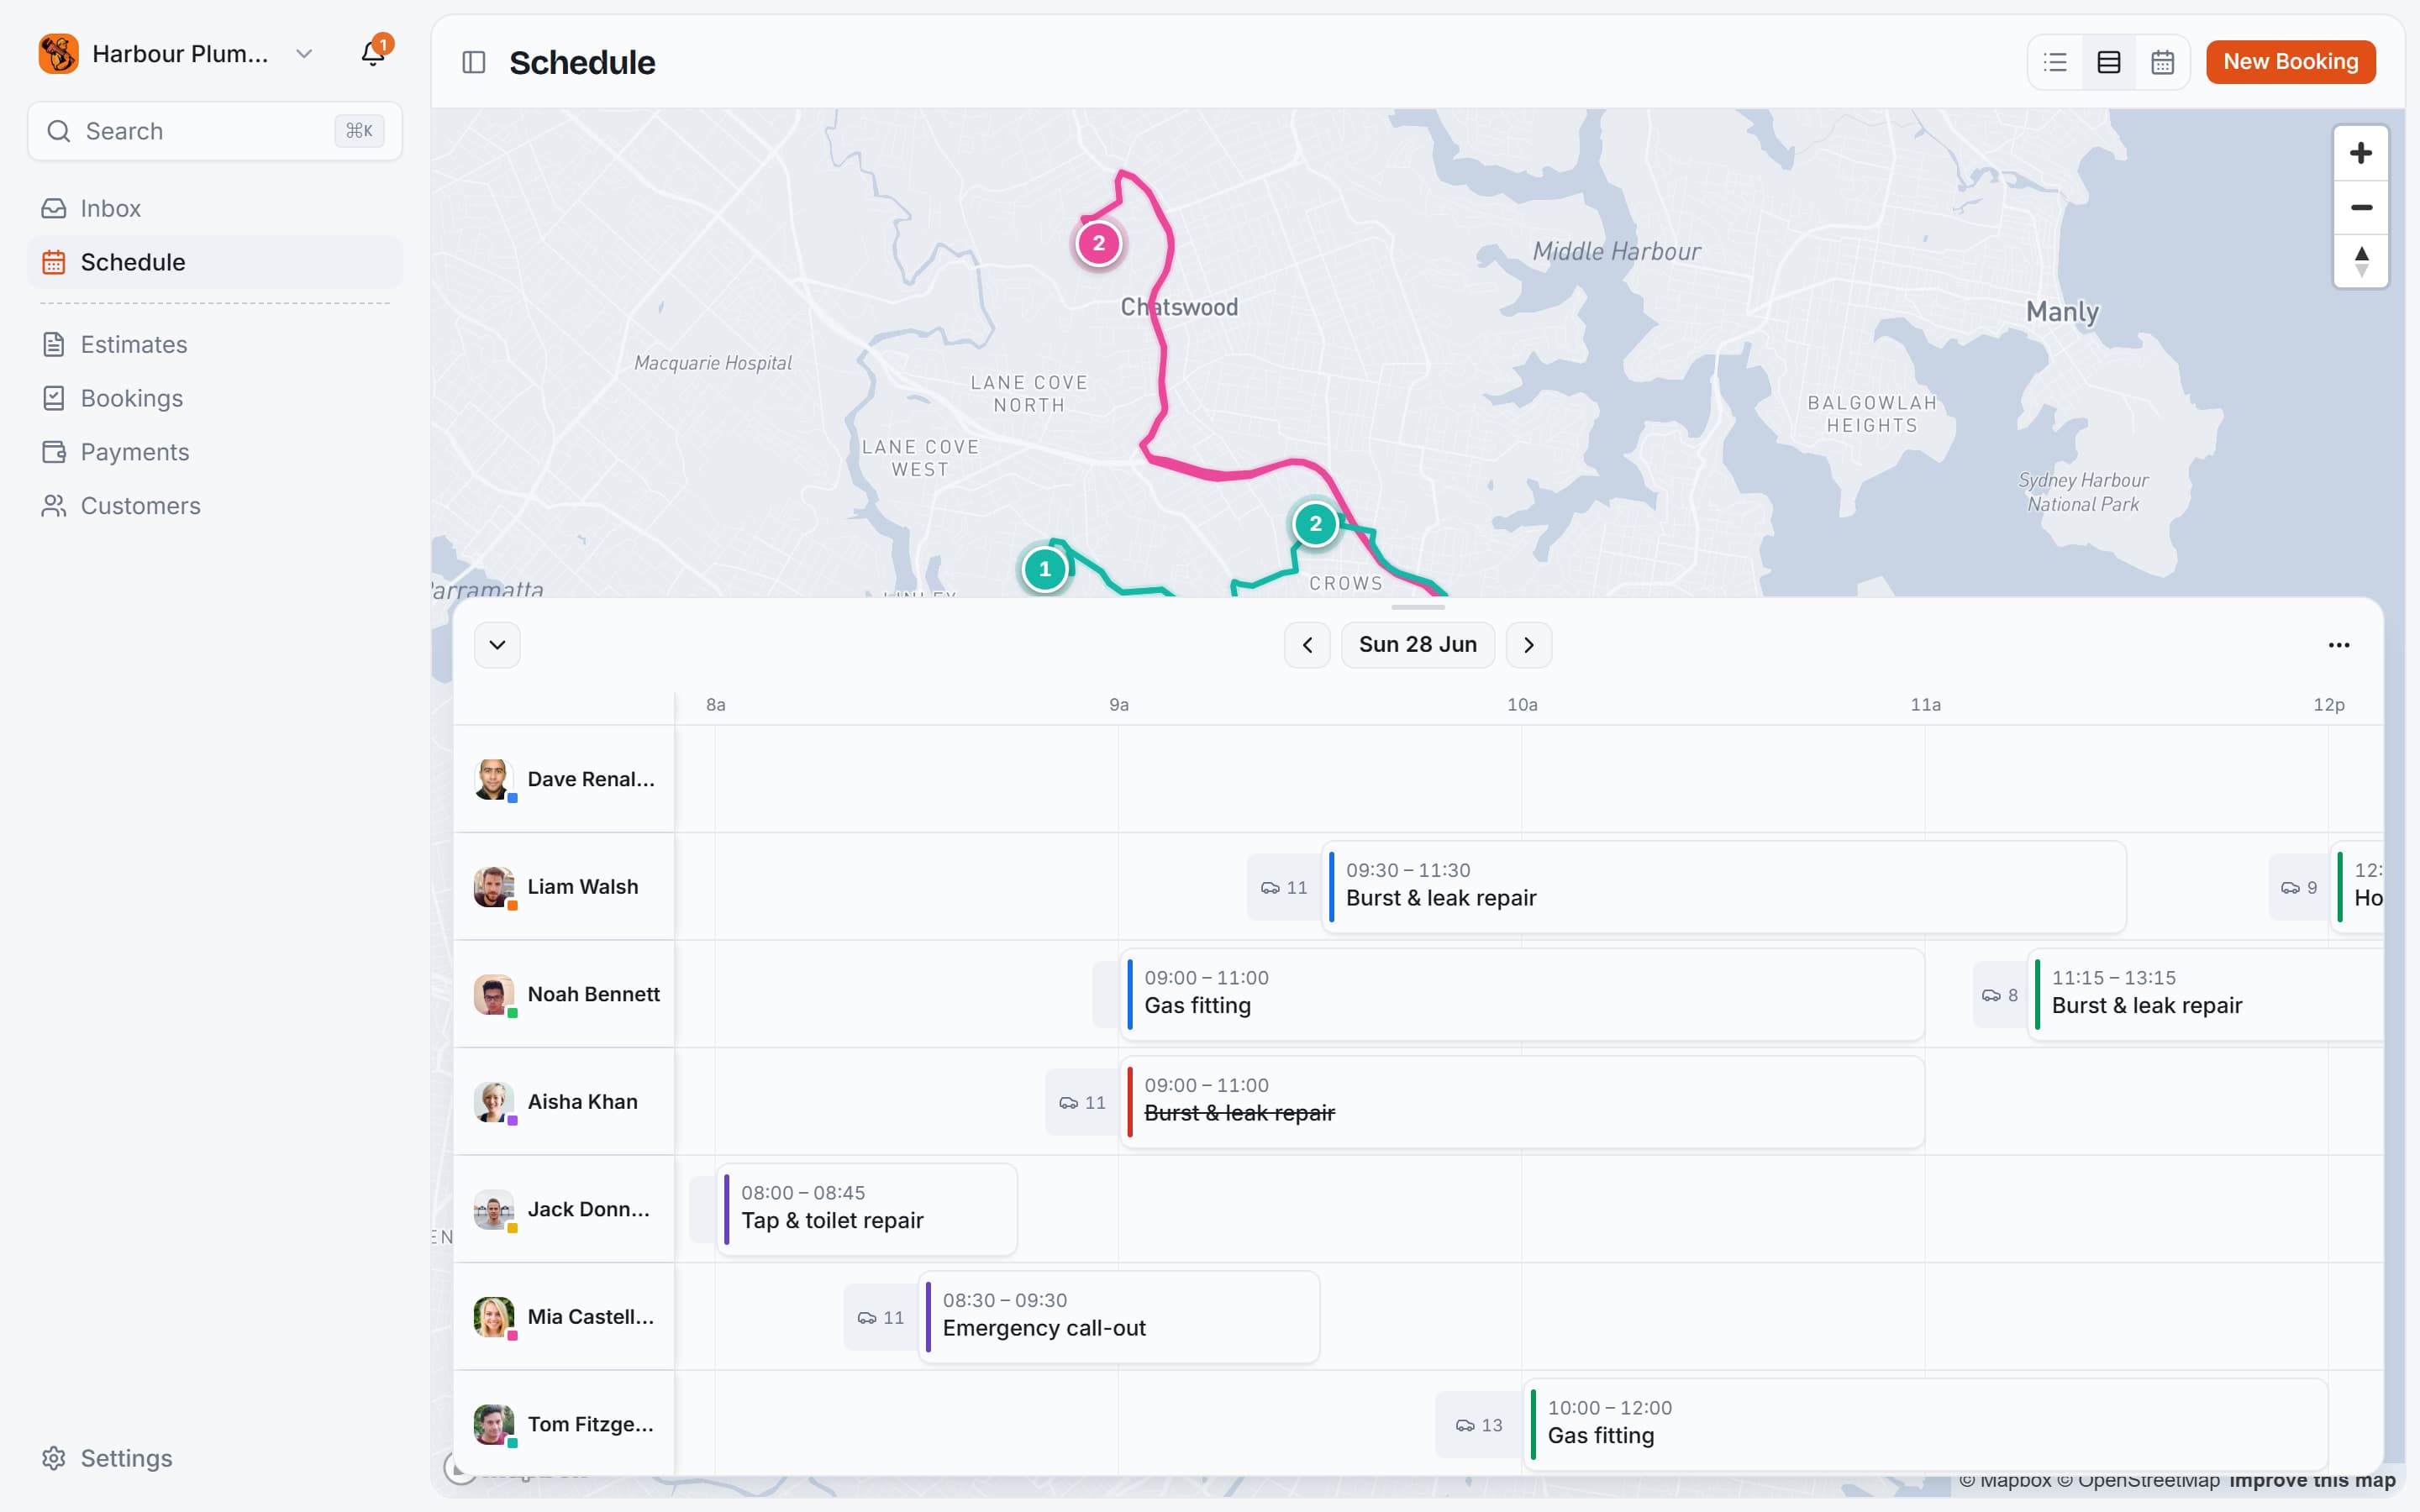
Task: Zoom in on the map
Action: tap(2361, 153)
